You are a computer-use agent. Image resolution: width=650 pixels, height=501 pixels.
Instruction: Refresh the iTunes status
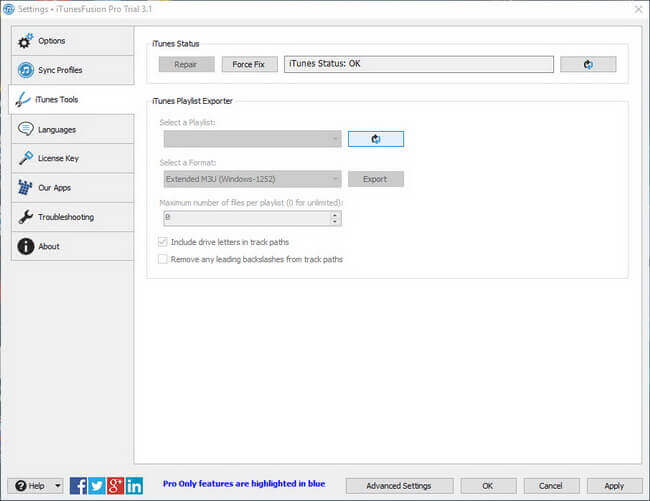point(588,64)
